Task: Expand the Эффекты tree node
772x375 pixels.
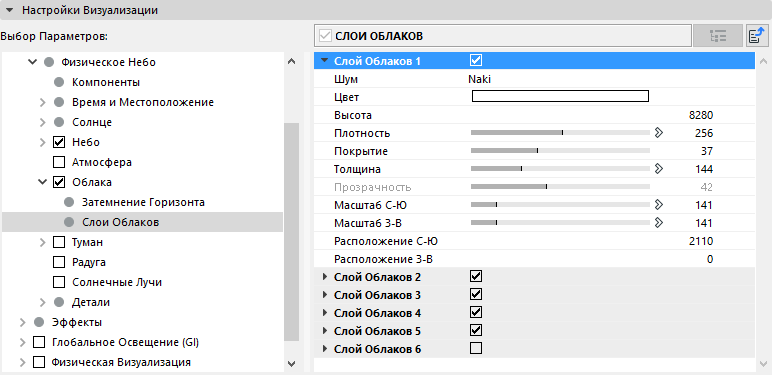Action: point(23,322)
